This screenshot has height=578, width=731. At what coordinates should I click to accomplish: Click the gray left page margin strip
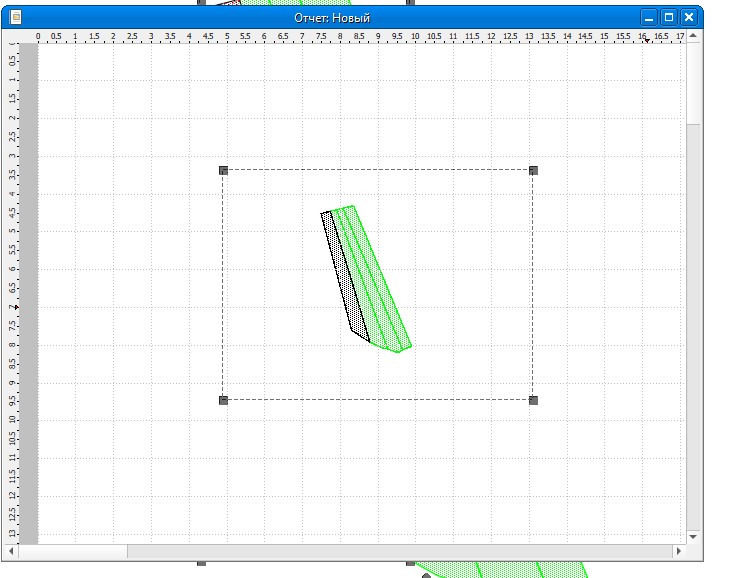(29, 300)
